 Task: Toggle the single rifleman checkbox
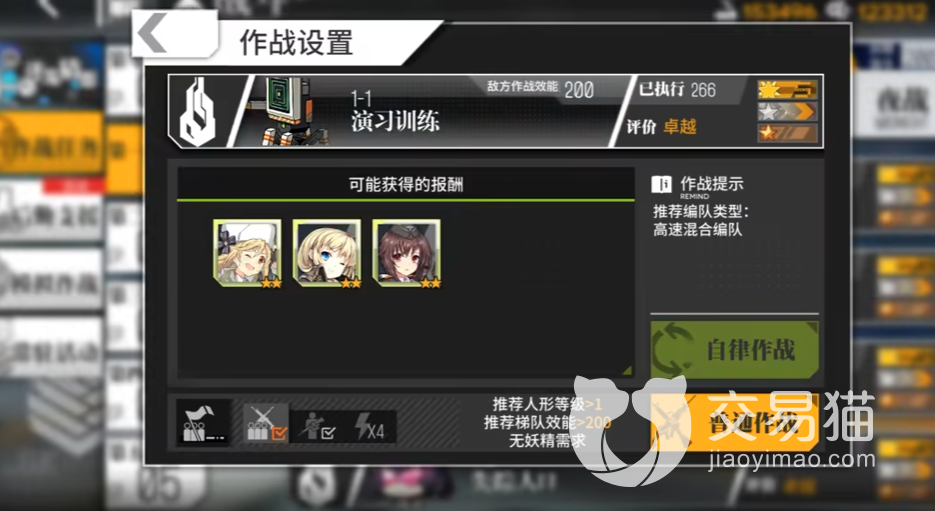coord(318,427)
